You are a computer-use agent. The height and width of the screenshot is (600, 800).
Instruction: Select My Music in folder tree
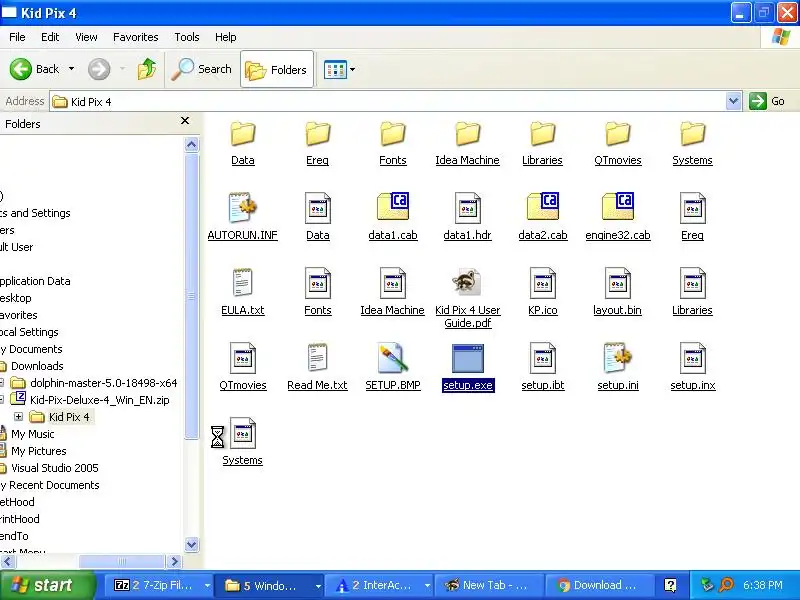pyautogui.click(x=33, y=434)
